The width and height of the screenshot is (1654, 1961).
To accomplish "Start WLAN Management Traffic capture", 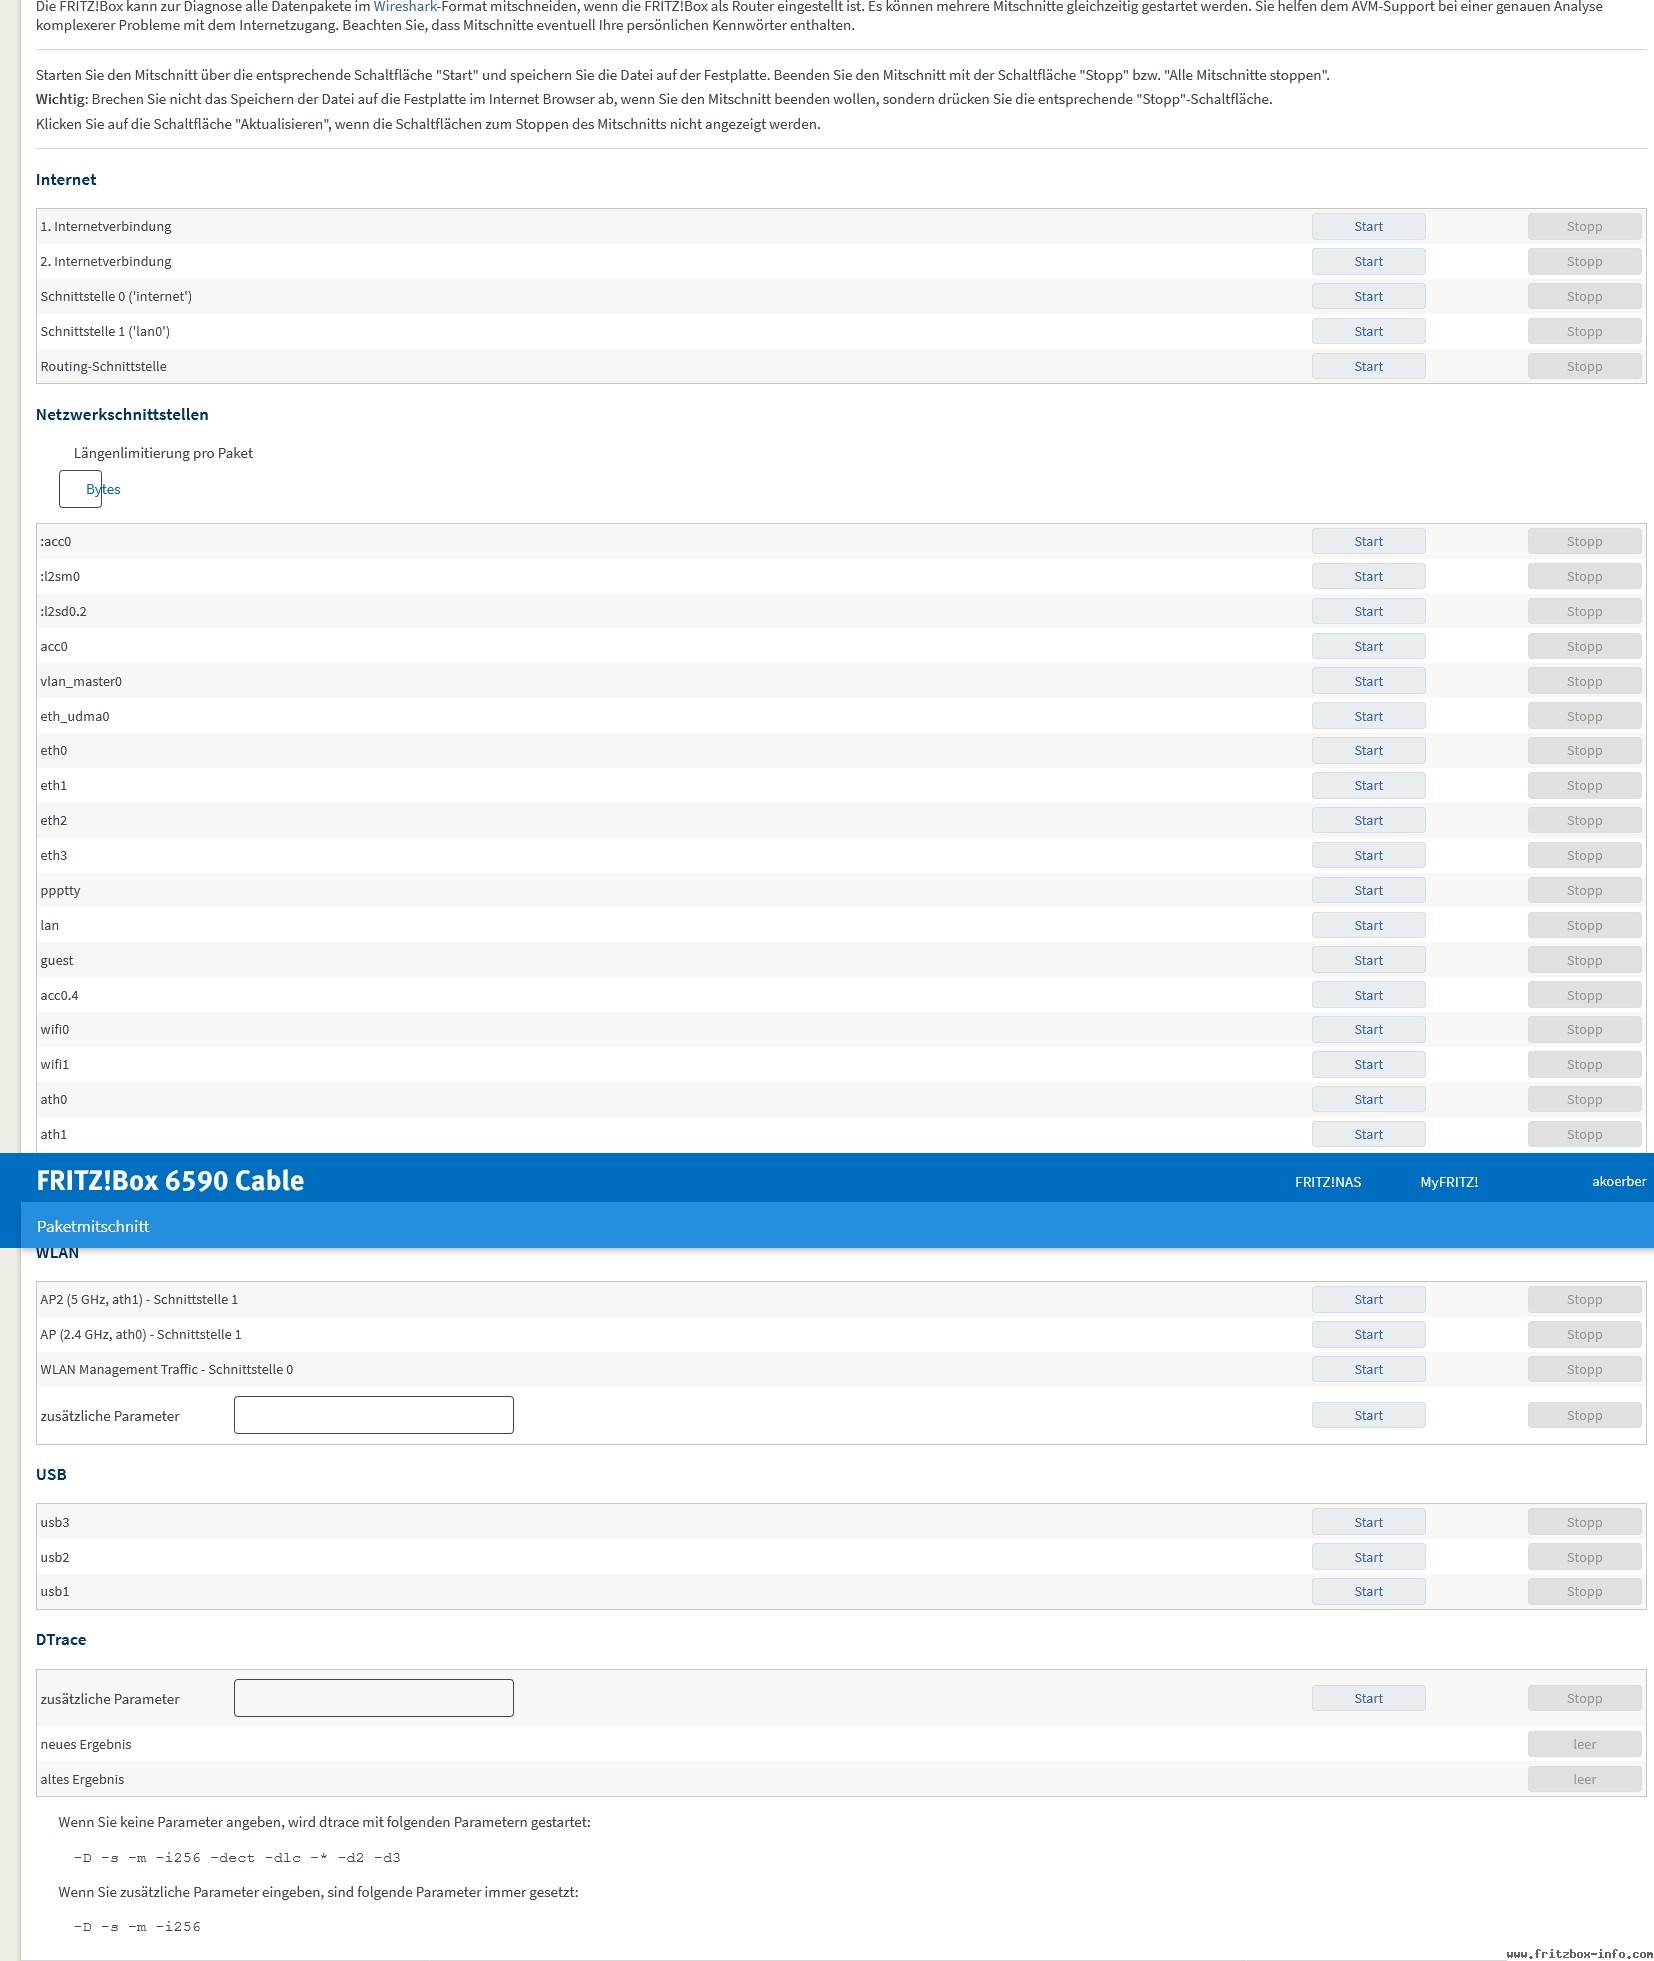I will point(1368,1370).
